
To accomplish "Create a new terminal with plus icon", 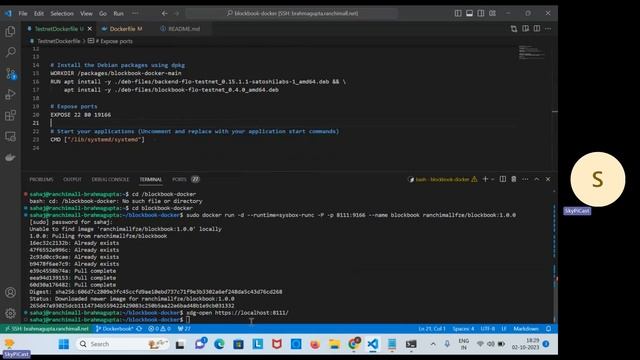I will point(485,179).
